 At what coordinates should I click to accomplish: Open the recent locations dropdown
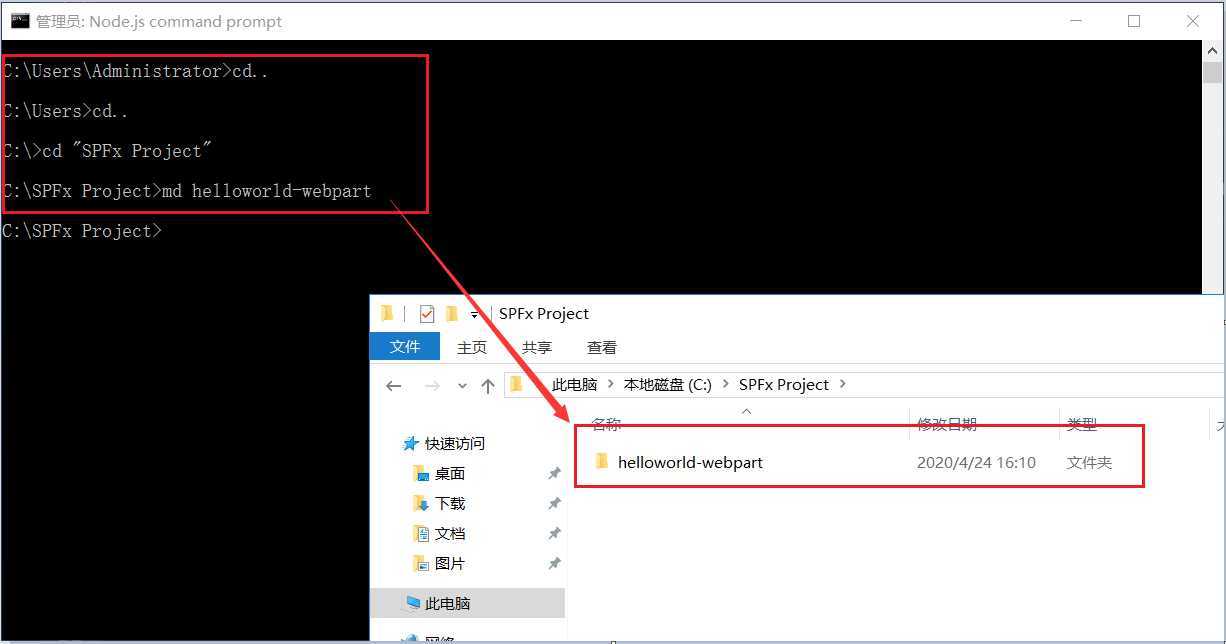pyautogui.click(x=462, y=385)
